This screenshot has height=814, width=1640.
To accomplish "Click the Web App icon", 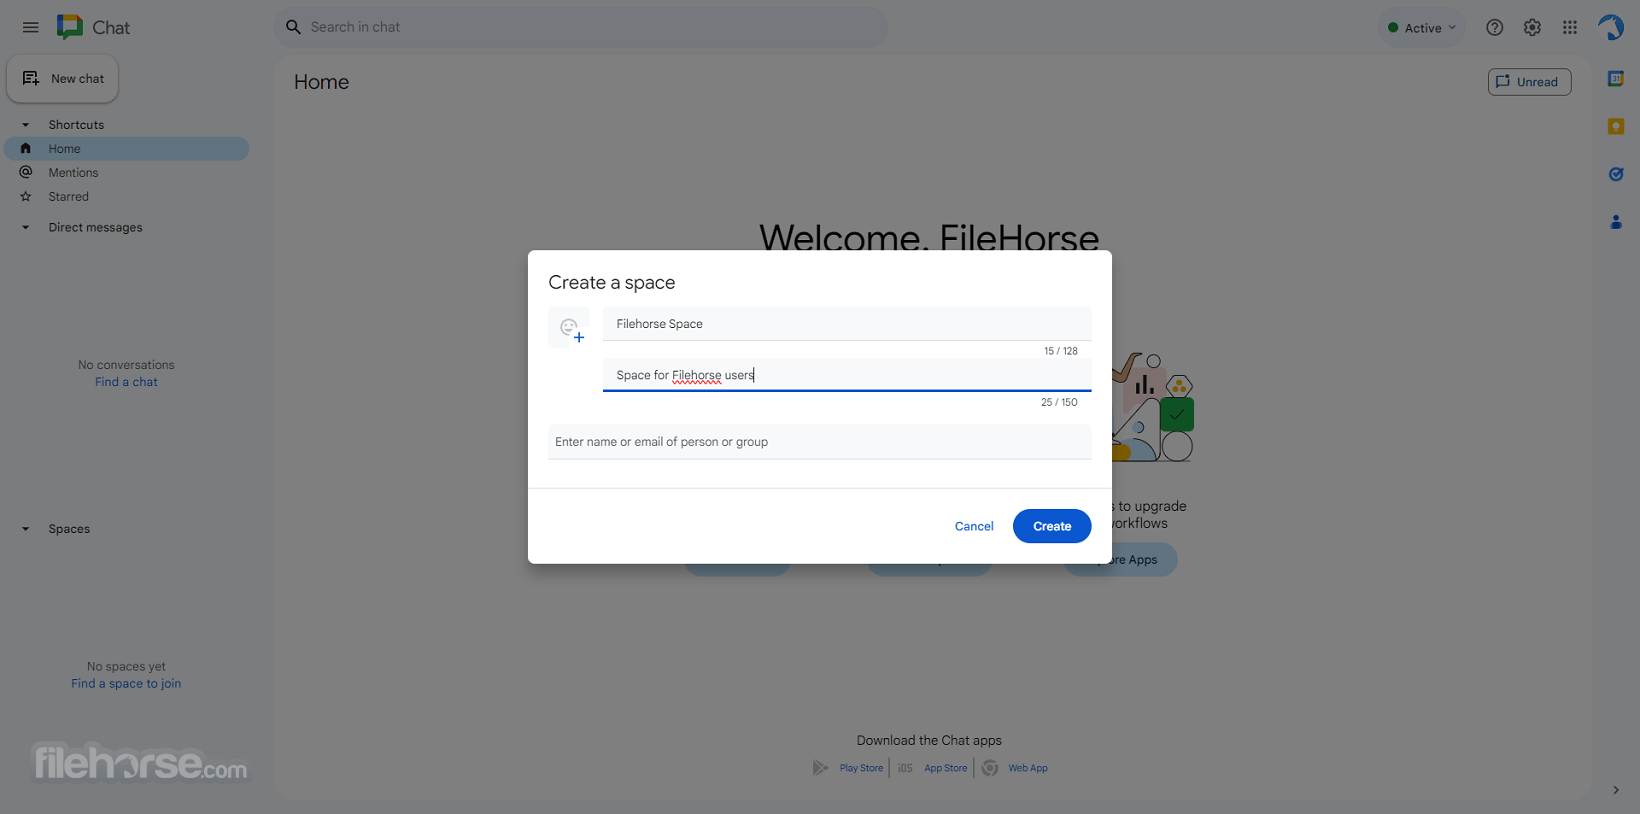I will click(x=990, y=768).
